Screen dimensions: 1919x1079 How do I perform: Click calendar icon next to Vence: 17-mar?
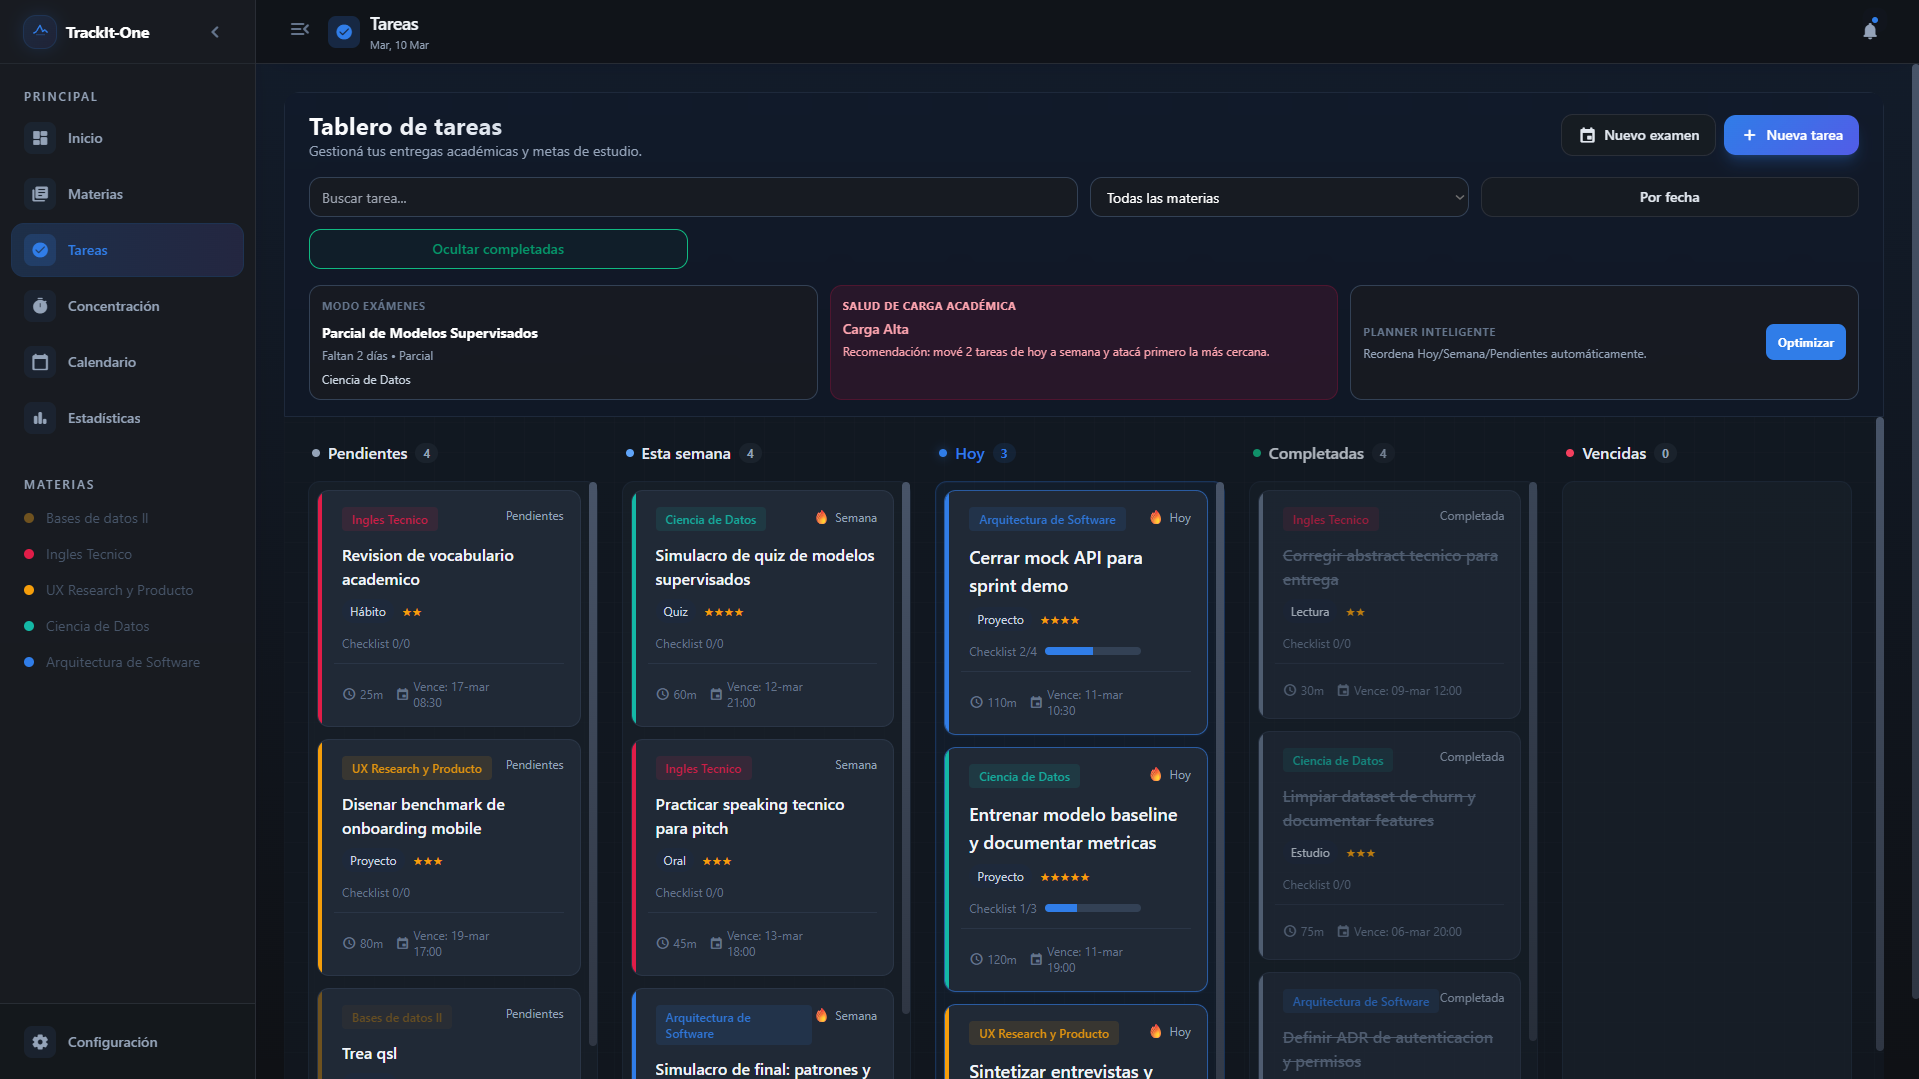click(x=402, y=694)
